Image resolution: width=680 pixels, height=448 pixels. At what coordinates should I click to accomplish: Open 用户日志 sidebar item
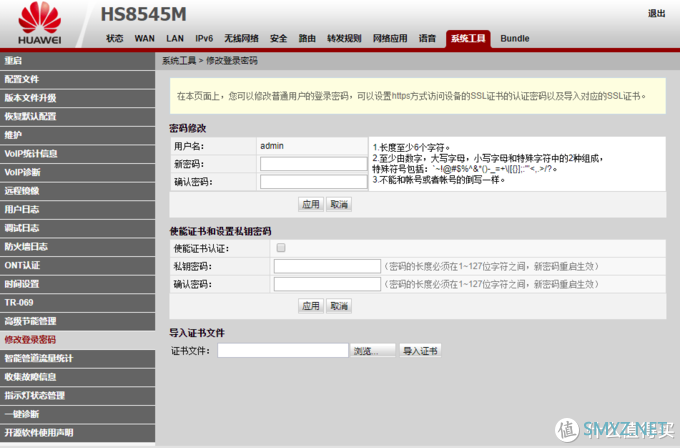click(x=77, y=210)
